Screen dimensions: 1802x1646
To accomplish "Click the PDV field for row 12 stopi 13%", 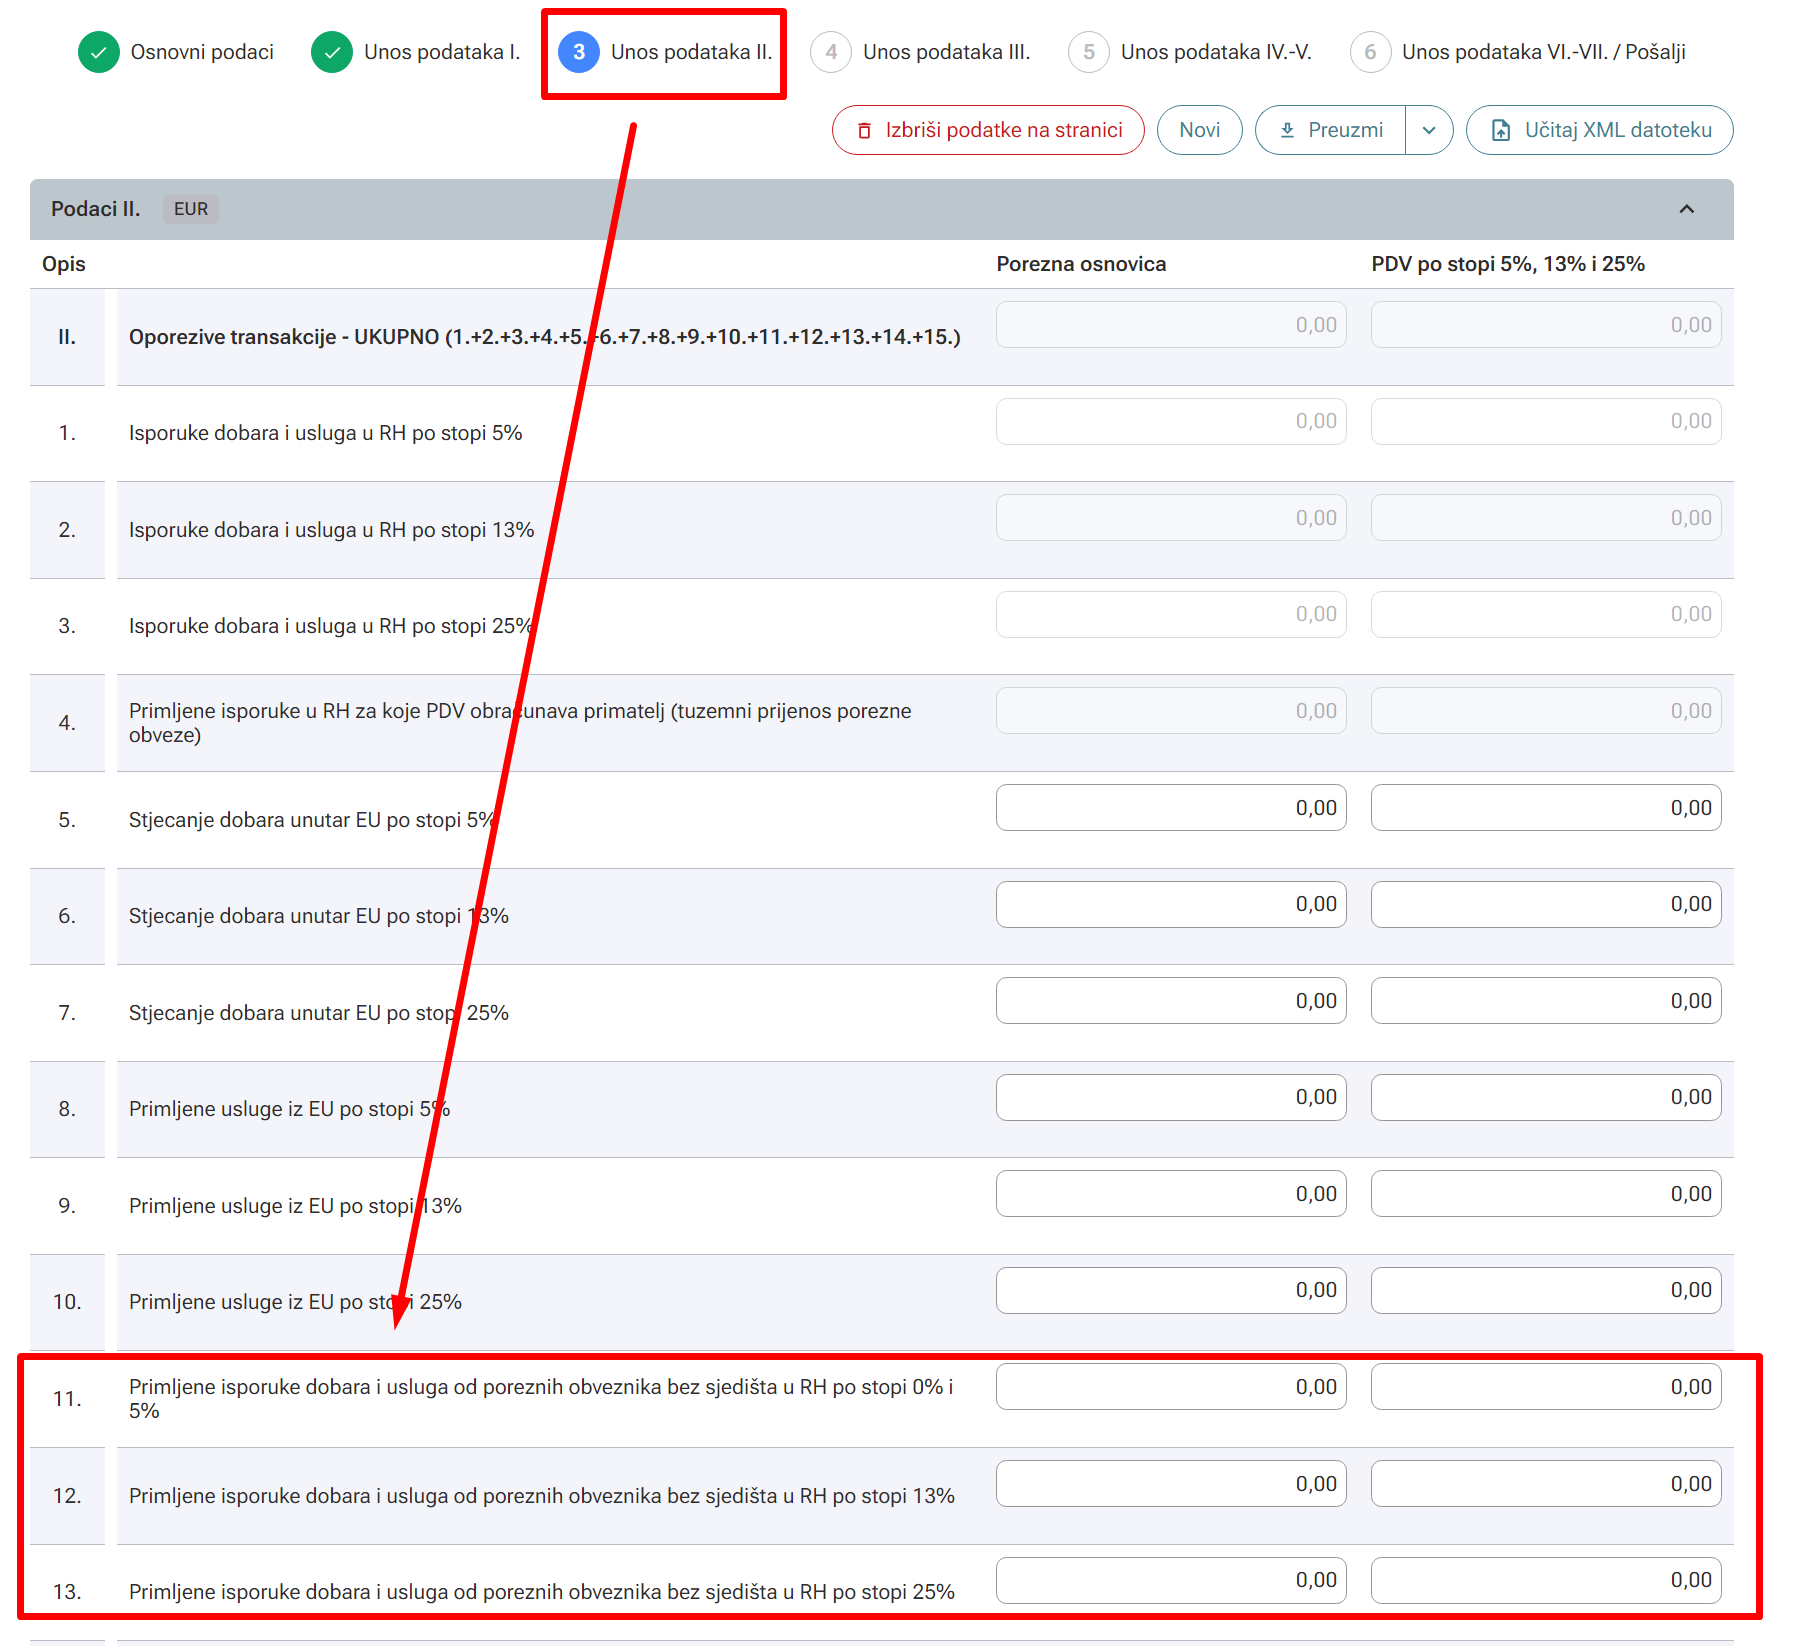I will pos(1546,1484).
